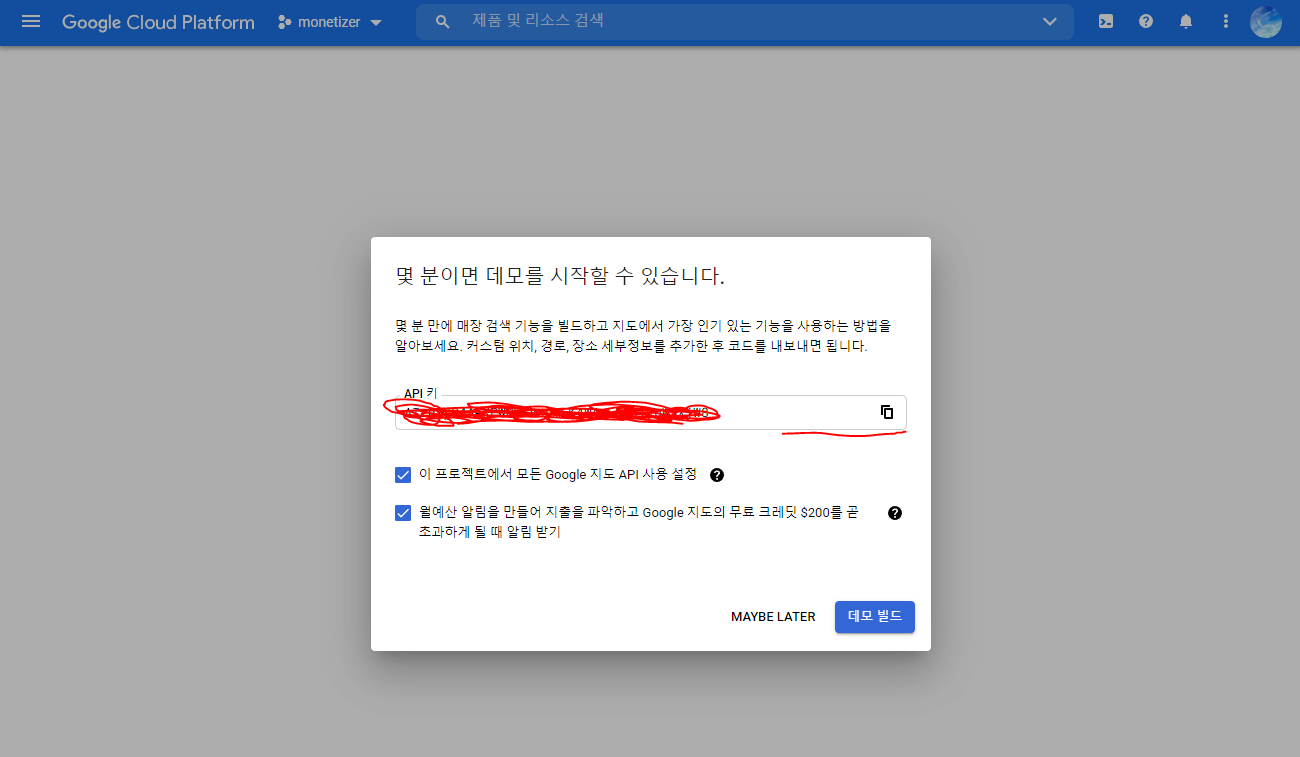The image size is (1300, 757).
Task: Show help for budget alert option
Action: (895, 513)
